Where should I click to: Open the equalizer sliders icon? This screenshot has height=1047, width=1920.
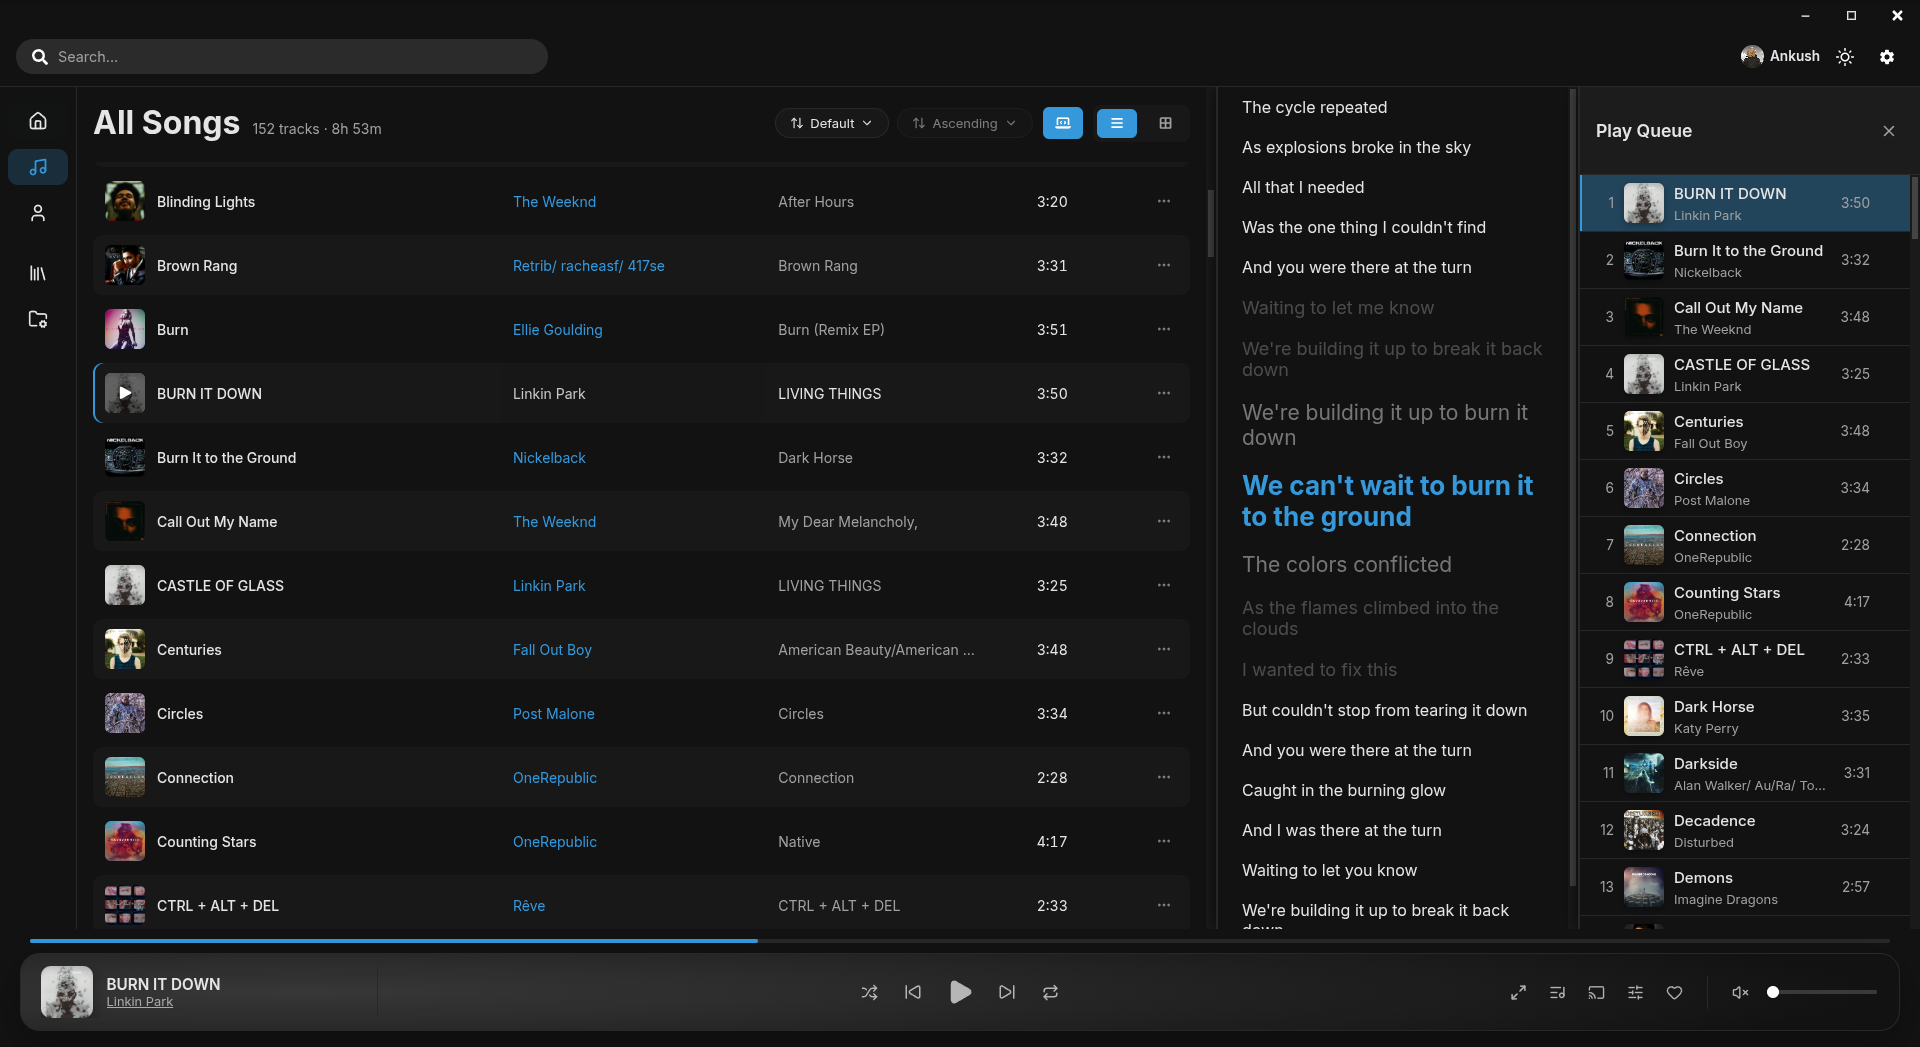tap(1635, 992)
